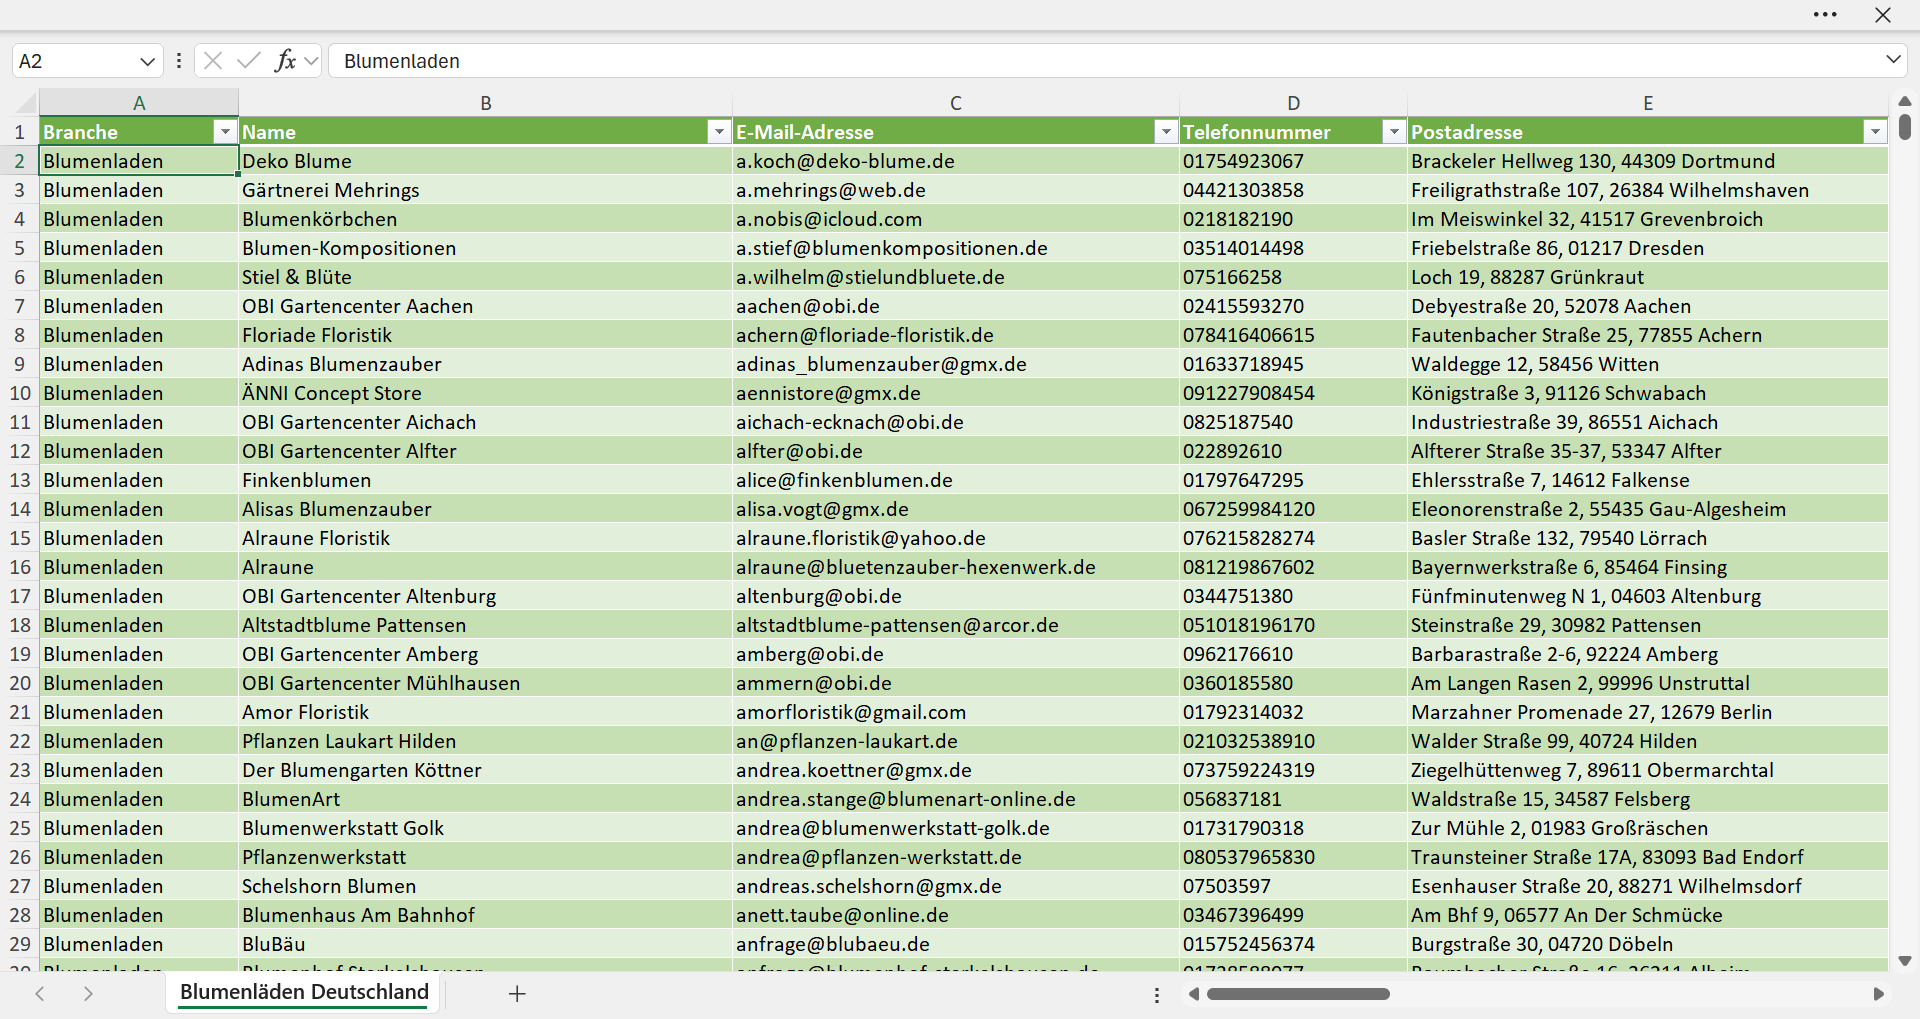1920x1019 pixels.
Task: Select column C header
Action: pyautogui.click(x=956, y=103)
